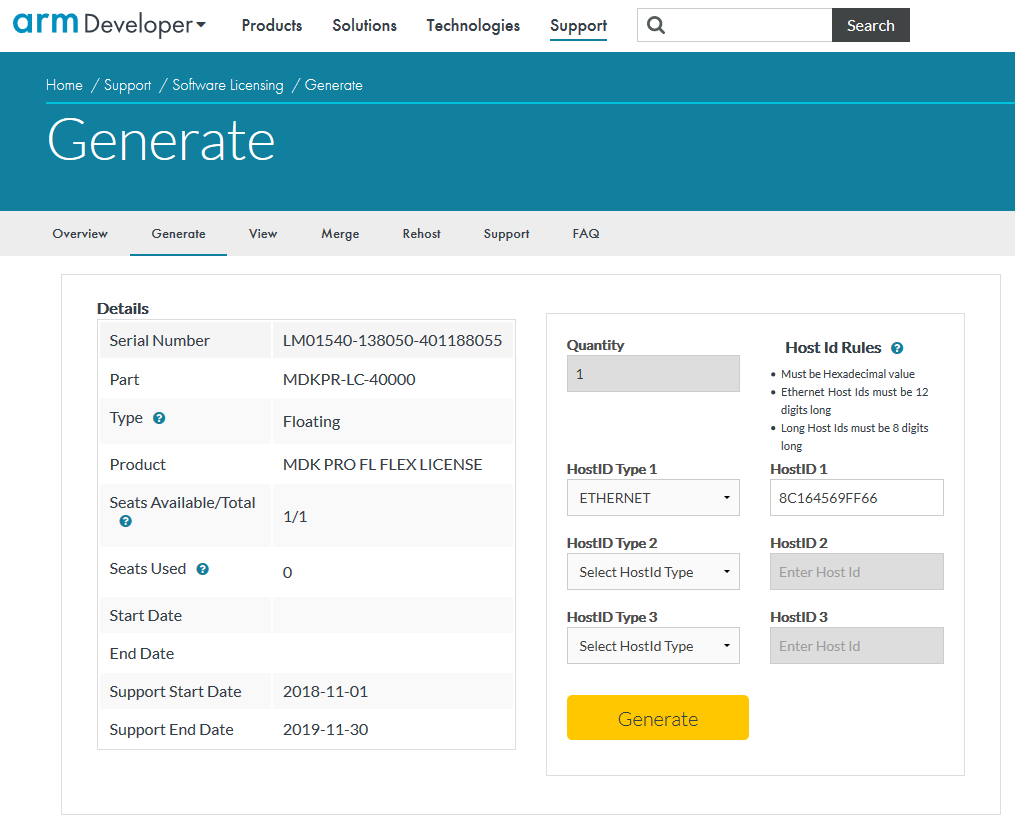
Task: Switch to the Overview tab
Action: [80, 234]
